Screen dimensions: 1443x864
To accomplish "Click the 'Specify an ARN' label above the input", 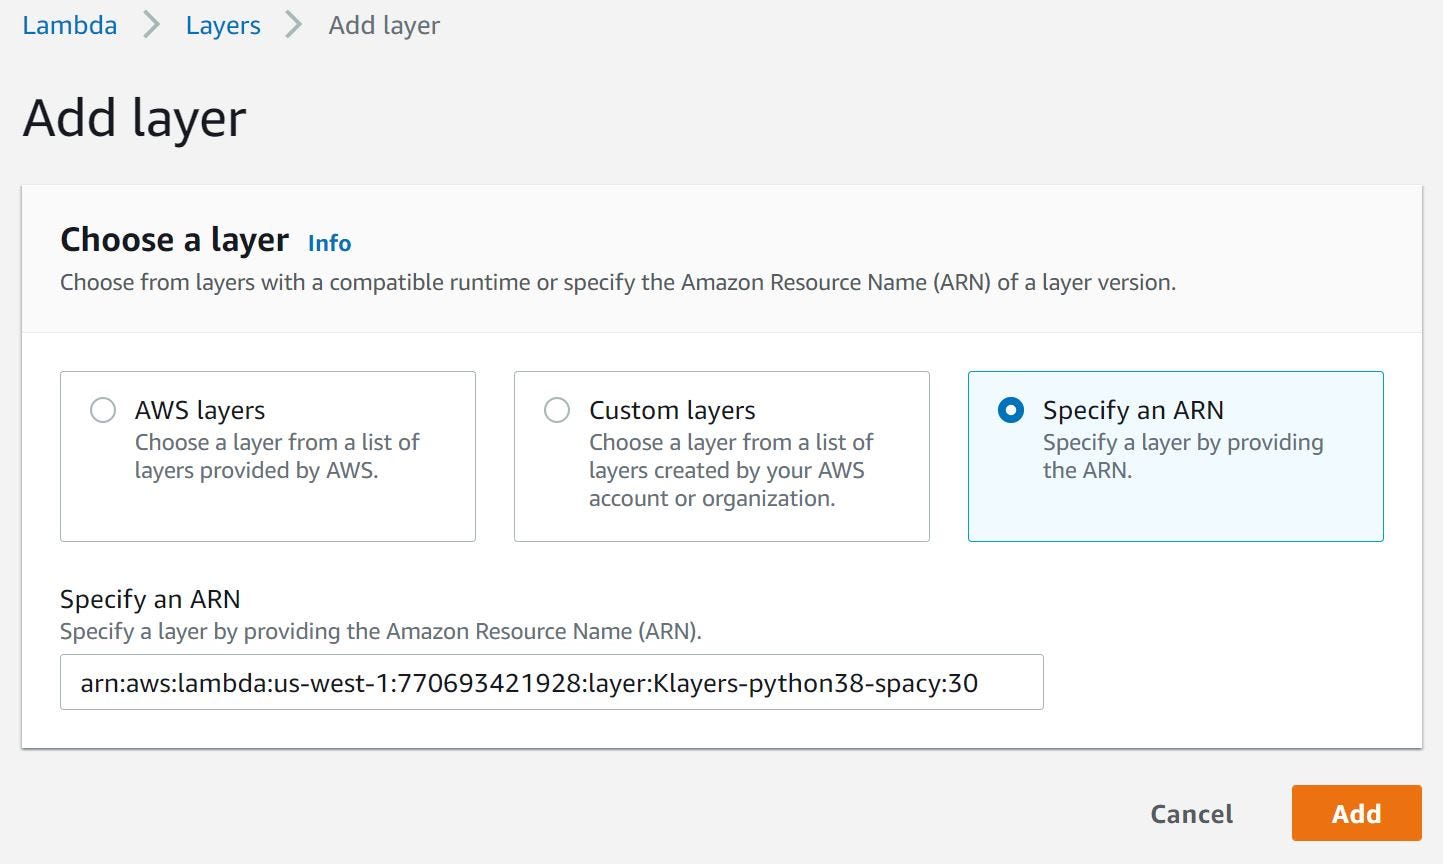I will [150, 599].
